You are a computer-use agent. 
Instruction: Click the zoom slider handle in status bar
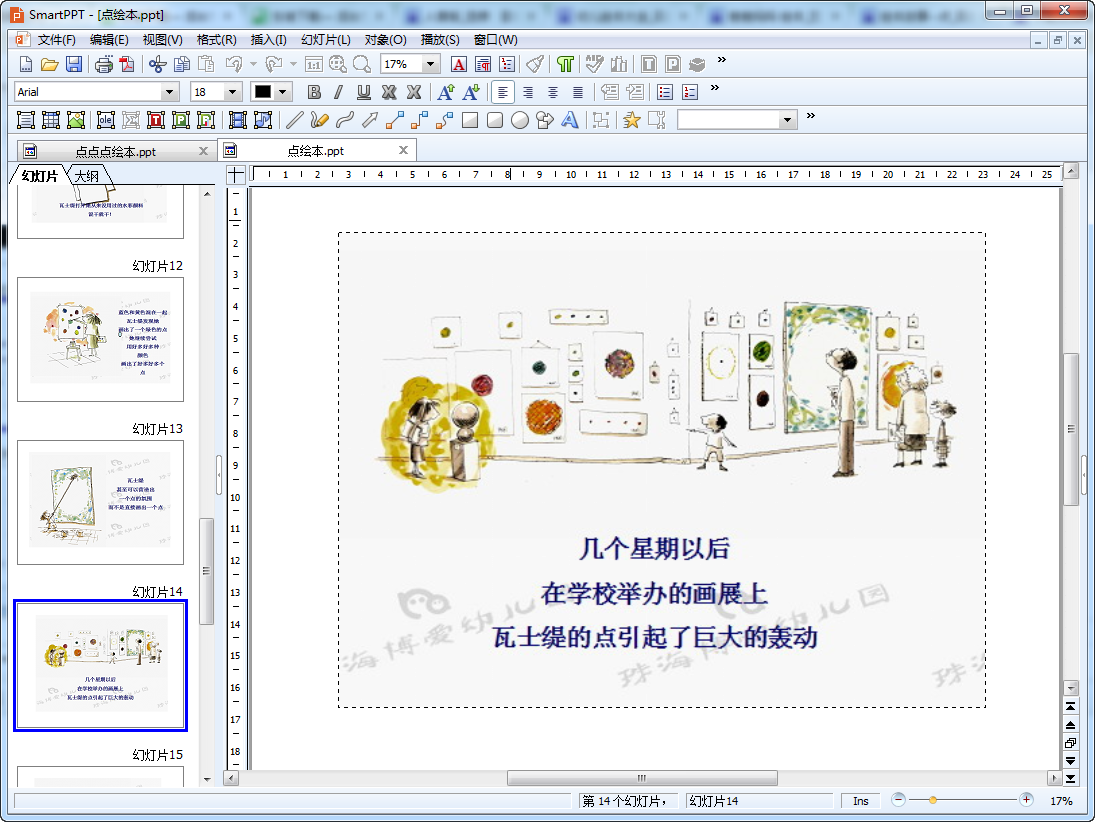932,800
